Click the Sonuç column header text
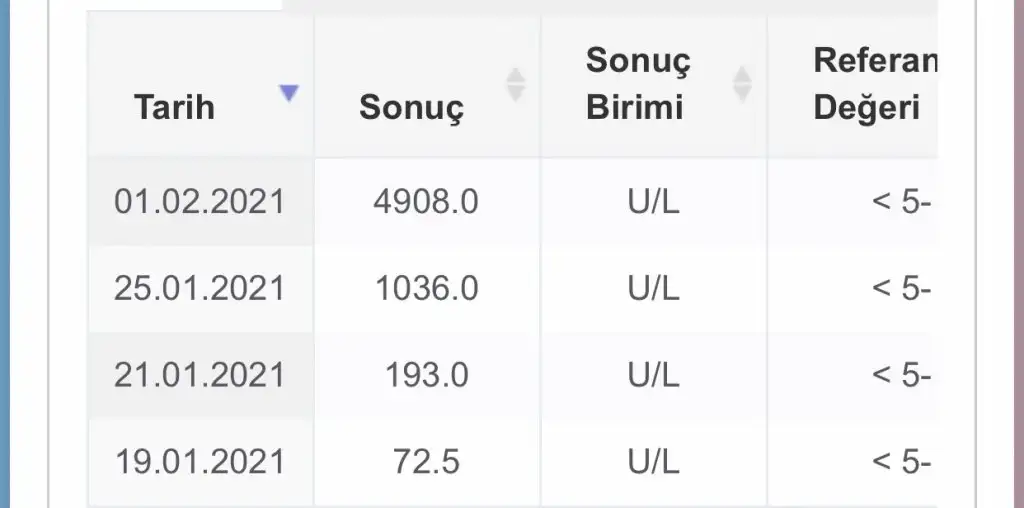This screenshot has height=508, width=1024. (411, 107)
